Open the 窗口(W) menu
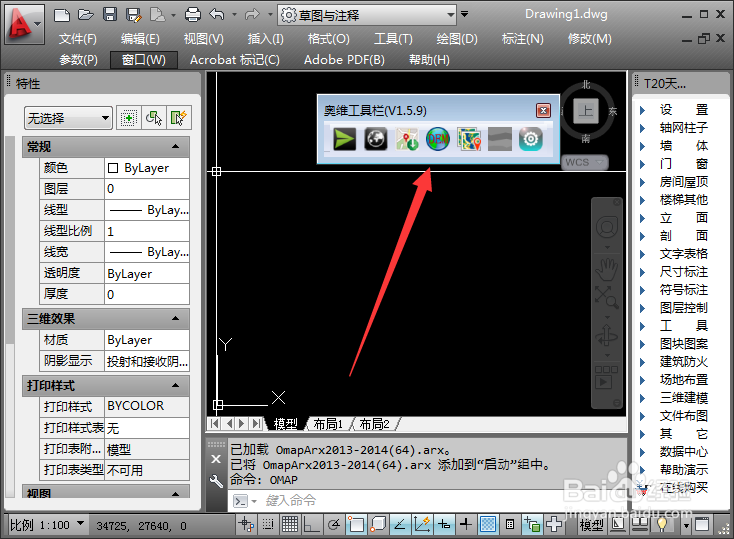This screenshot has width=734, height=539. coord(144,60)
